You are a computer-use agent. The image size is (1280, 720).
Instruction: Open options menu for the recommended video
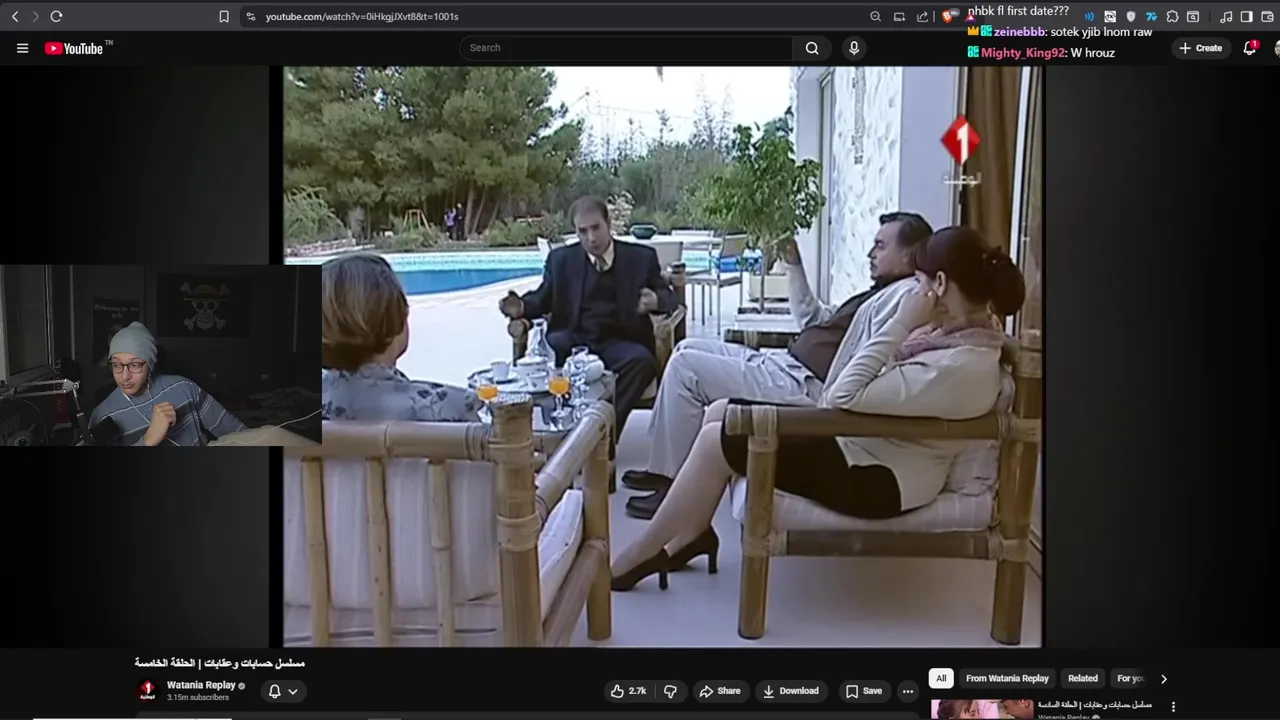point(1173,707)
